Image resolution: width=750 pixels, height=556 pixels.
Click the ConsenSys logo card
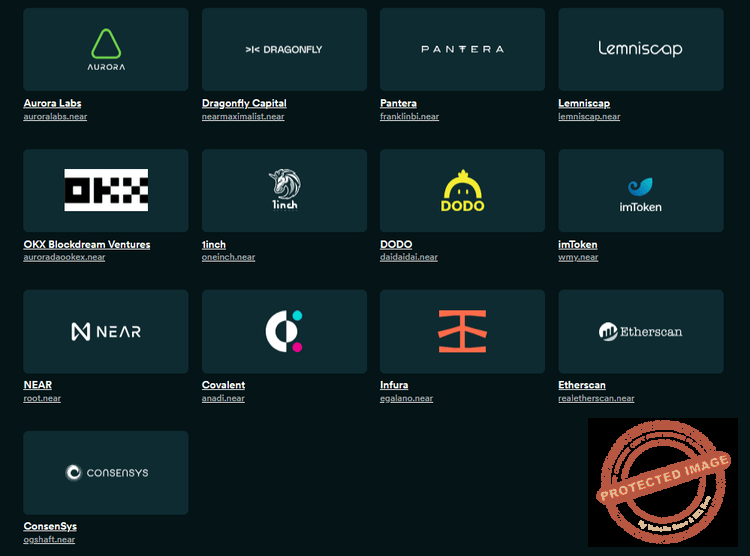click(x=106, y=473)
